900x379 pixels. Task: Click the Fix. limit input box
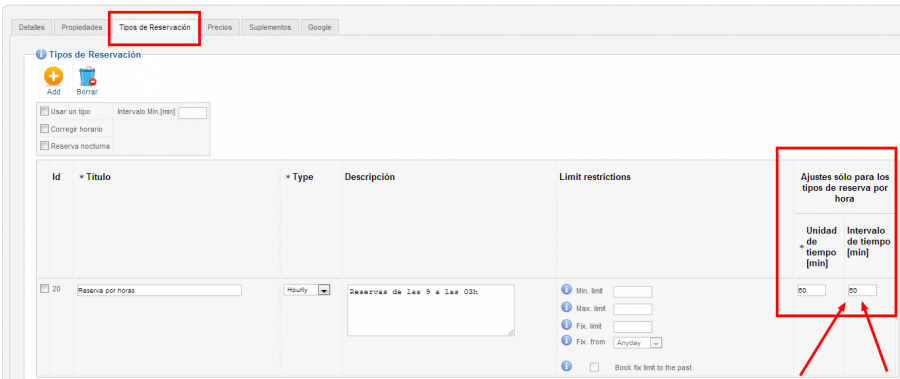coord(633,327)
